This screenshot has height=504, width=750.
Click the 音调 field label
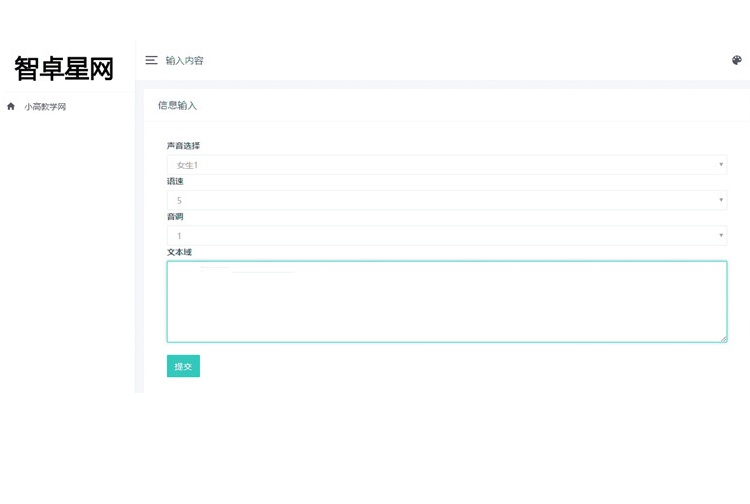point(175,217)
